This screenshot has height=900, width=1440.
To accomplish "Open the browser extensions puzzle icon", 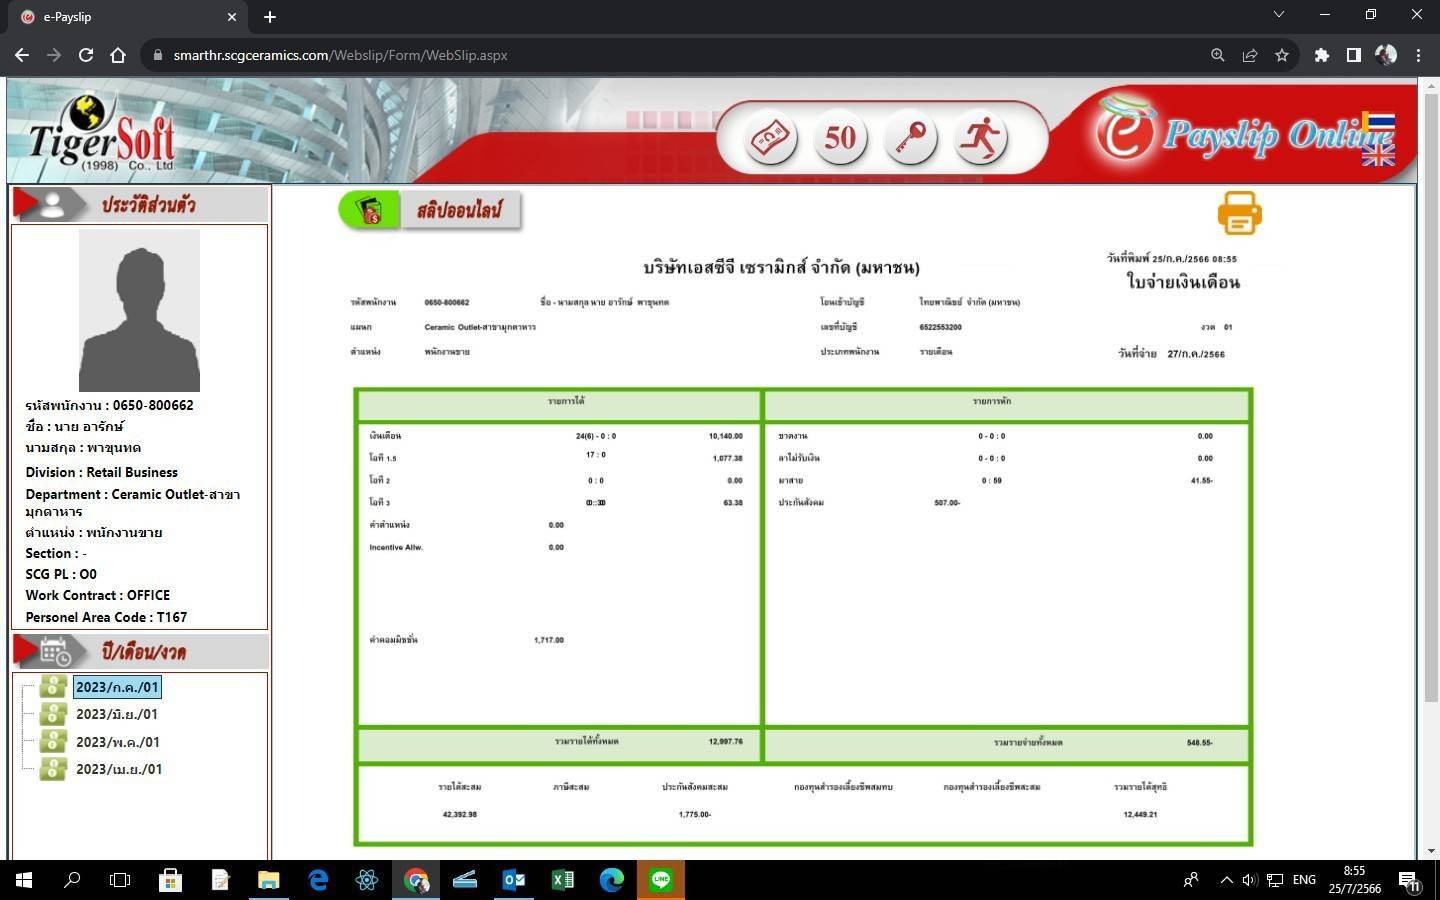I will pos(1322,55).
